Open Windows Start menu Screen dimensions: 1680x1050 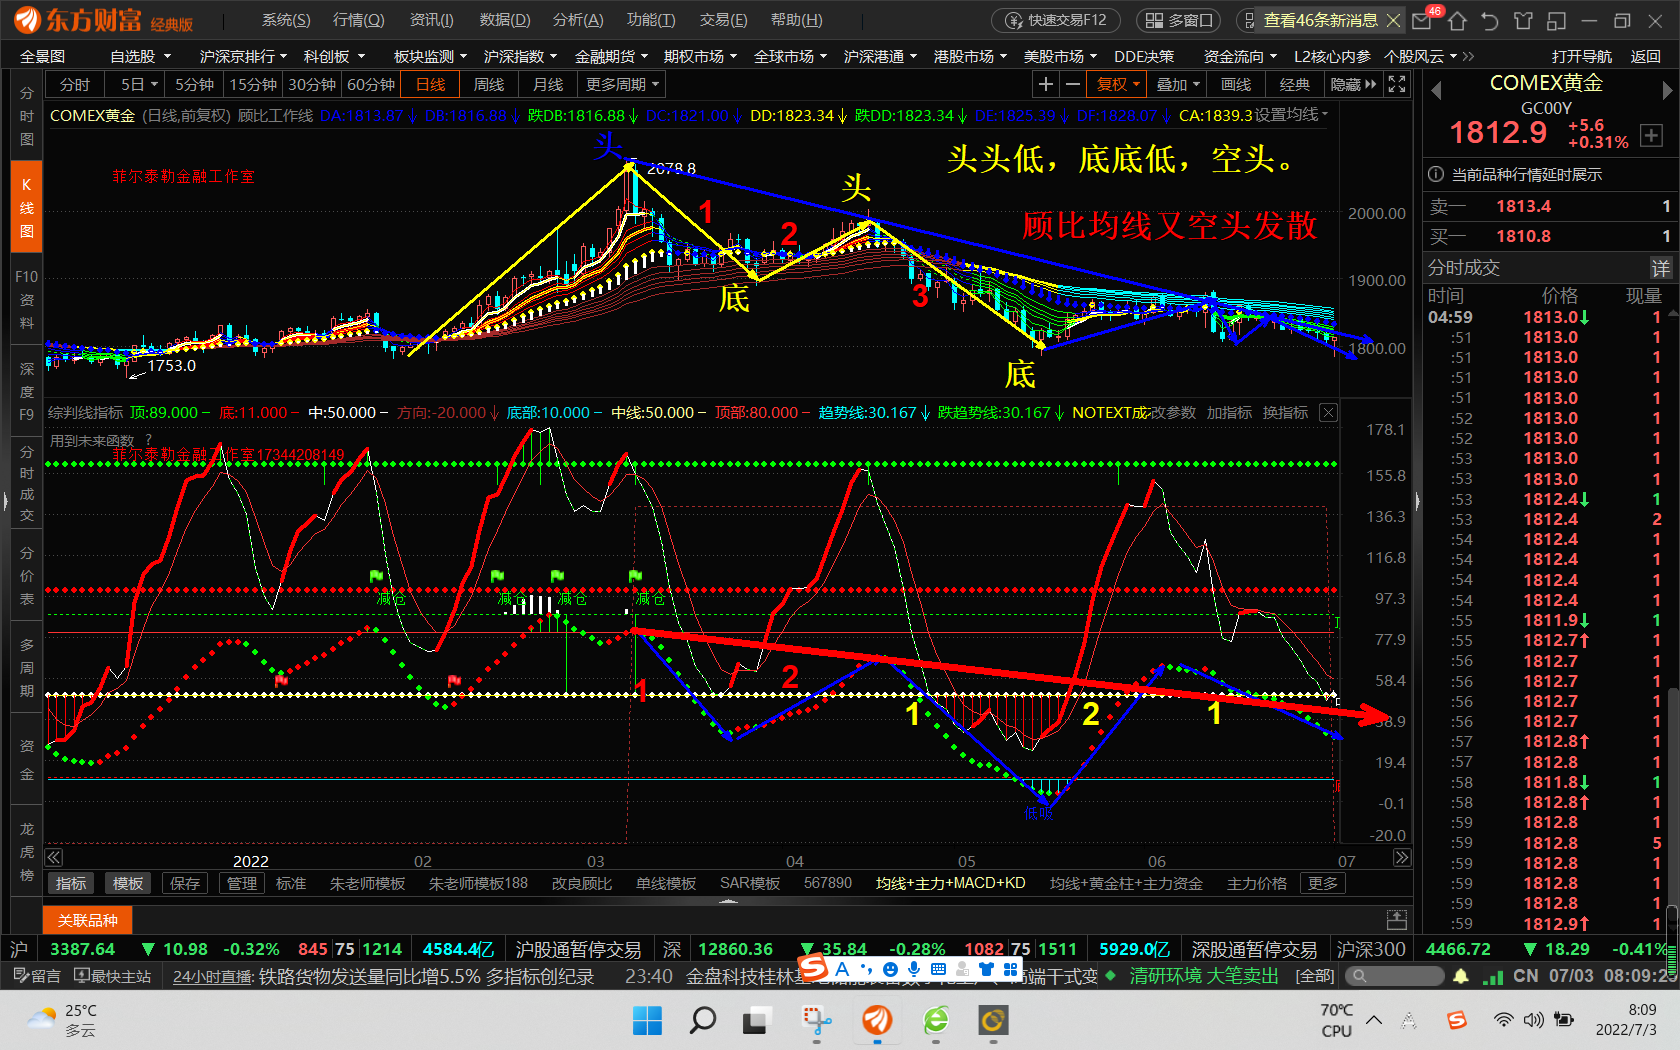click(647, 1020)
